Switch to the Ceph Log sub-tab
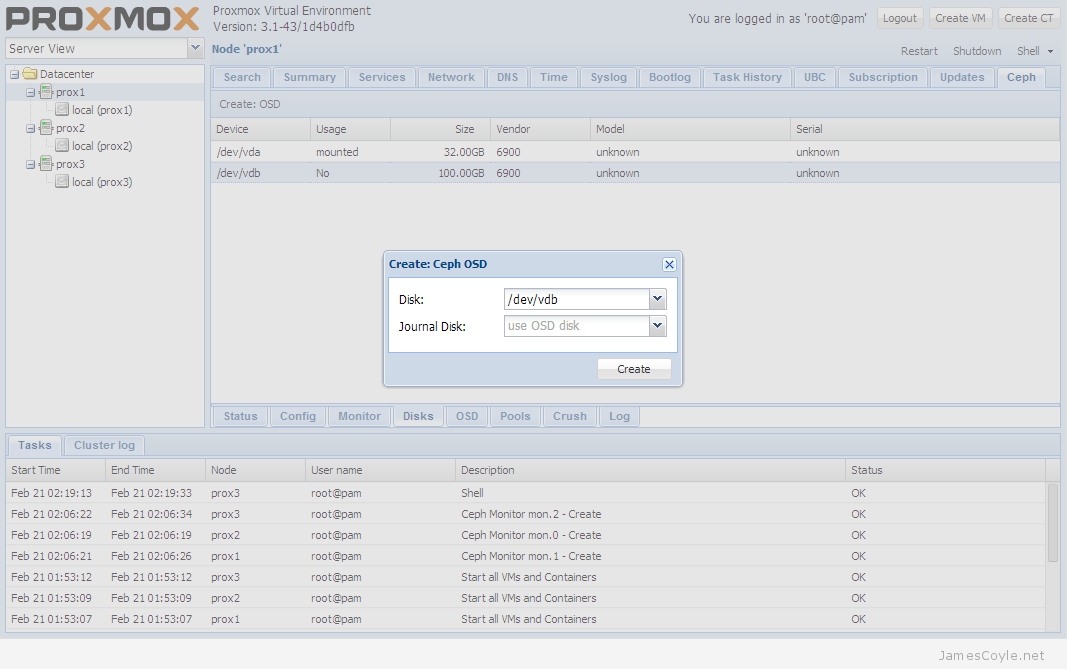Screen dimensions: 1067x669 [x=619, y=417]
